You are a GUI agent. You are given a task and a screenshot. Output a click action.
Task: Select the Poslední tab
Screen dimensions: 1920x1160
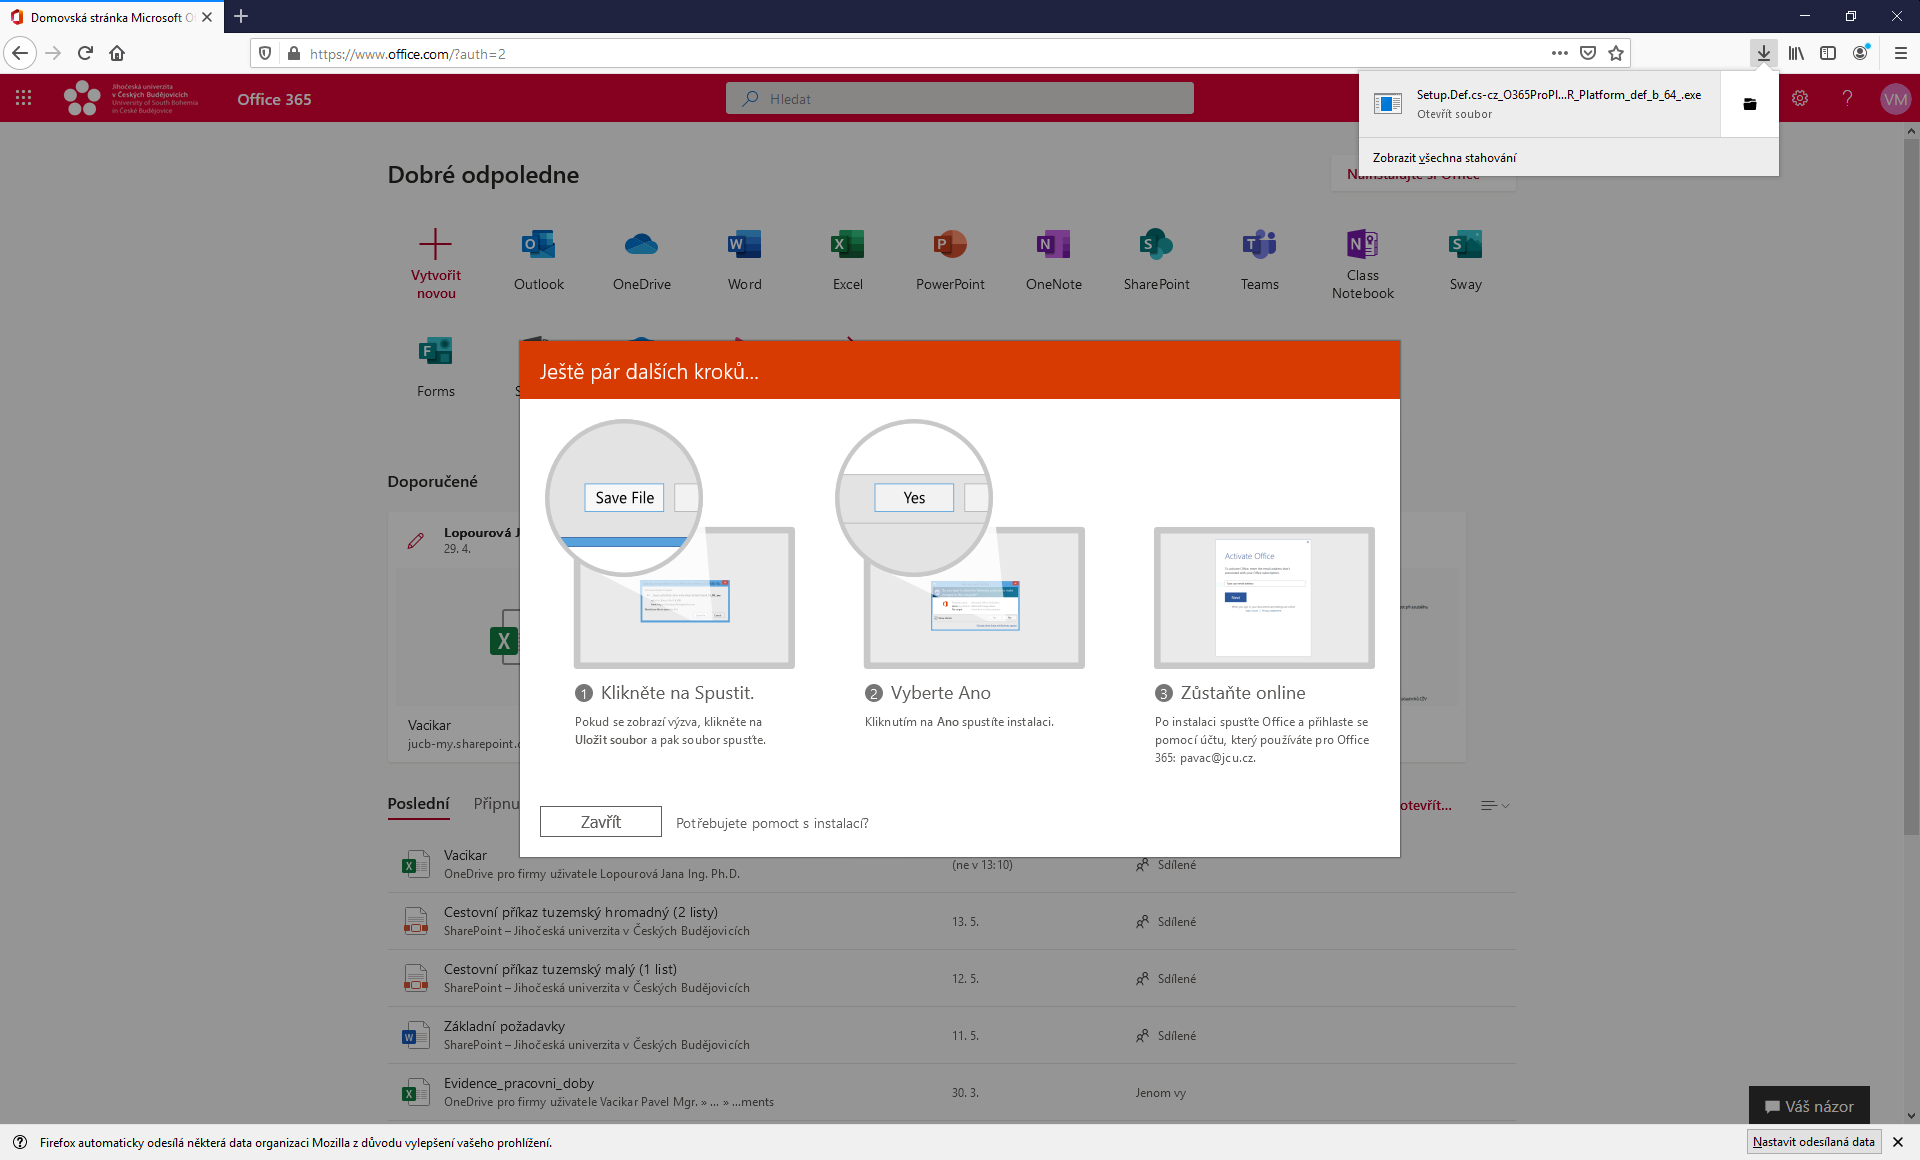pyautogui.click(x=418, y=804)
